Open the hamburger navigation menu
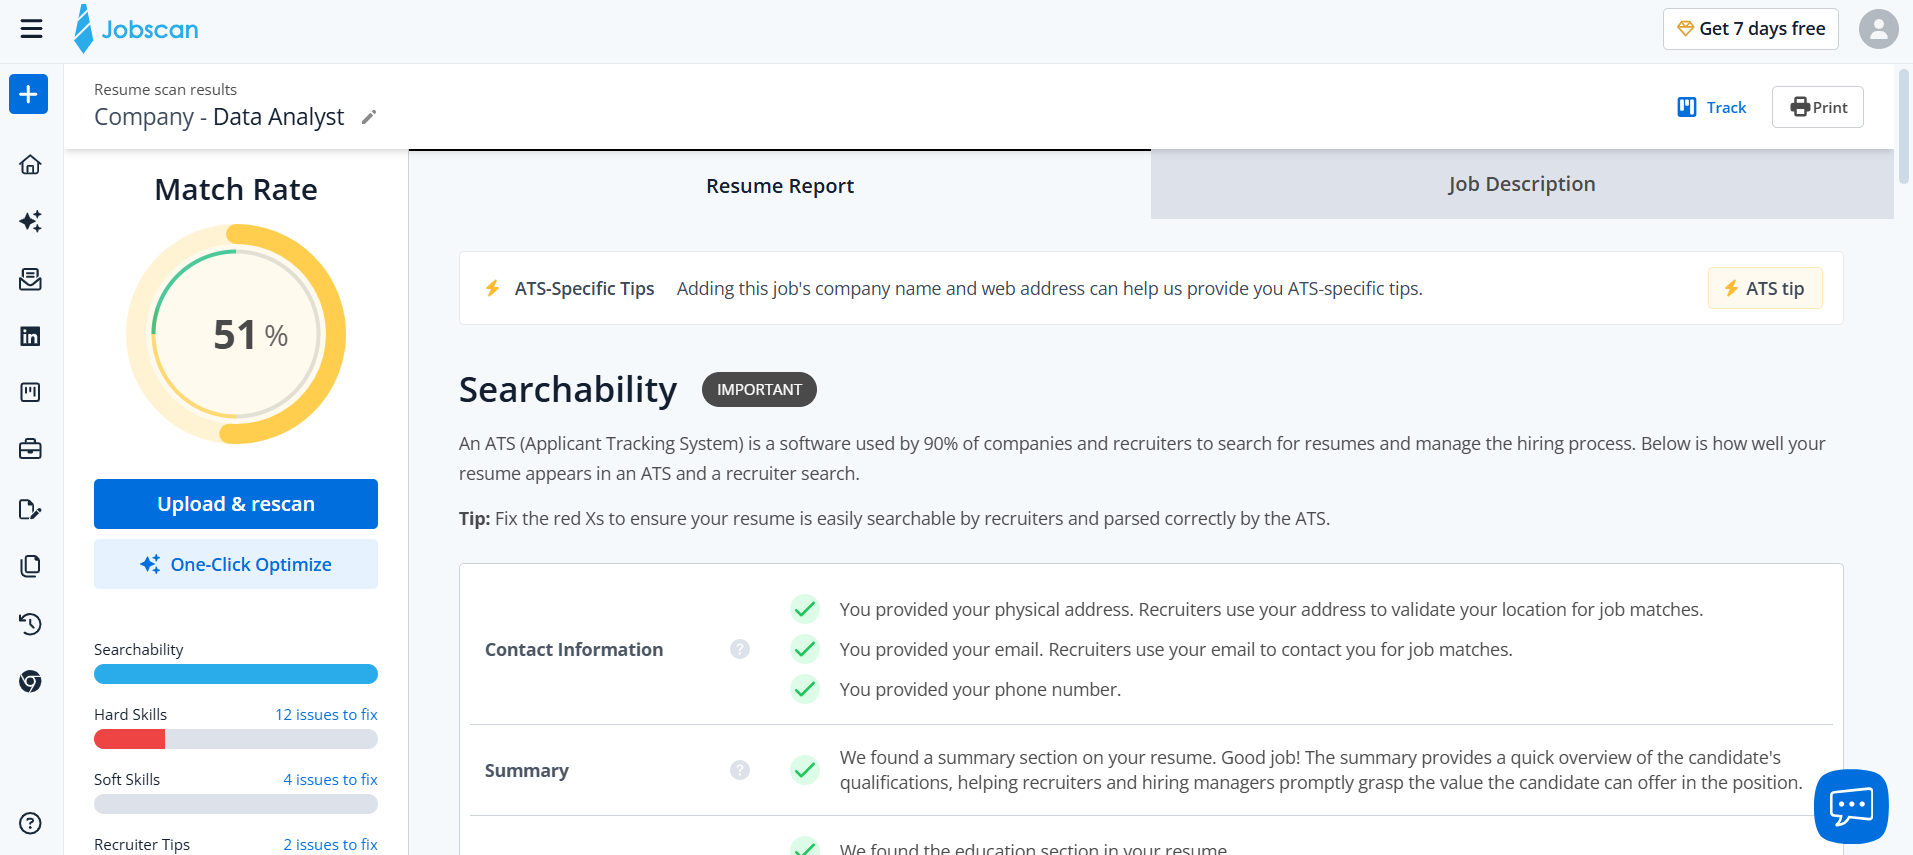Screen dimensions: 1913x855 [x=31, y=29]
